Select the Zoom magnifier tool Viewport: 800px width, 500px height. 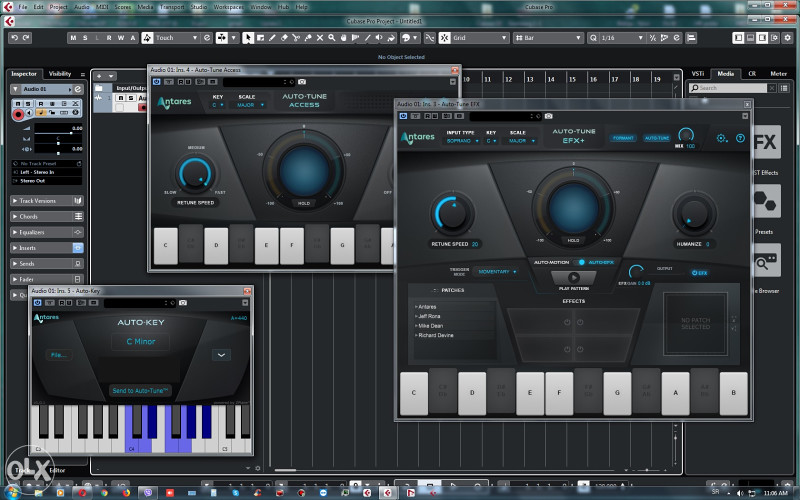click(332, 38)
